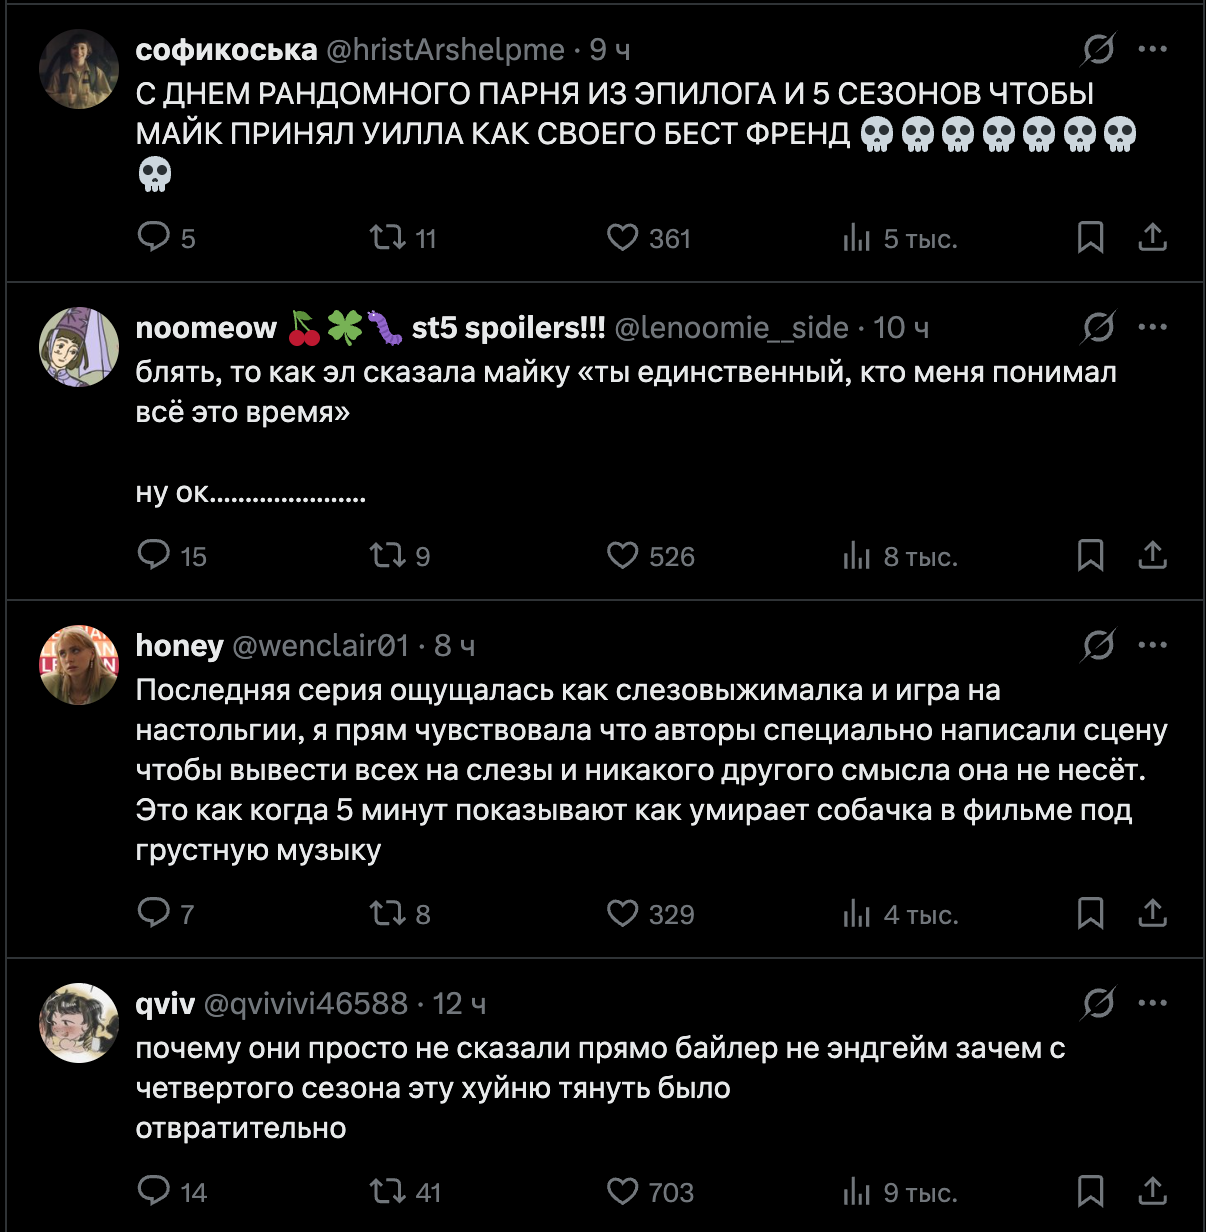The width and height of the screenshot is (1206, 1232).
Task: Click софикоська's profile avatar
Action: (79, 69)
